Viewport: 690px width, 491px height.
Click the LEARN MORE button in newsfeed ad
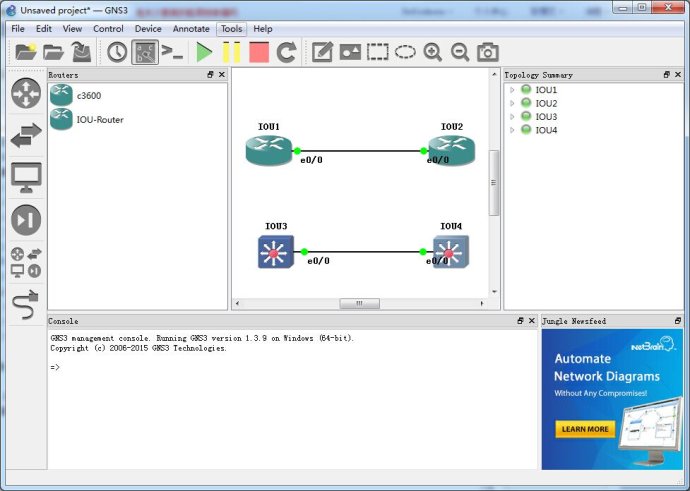(x=585, y=429)
